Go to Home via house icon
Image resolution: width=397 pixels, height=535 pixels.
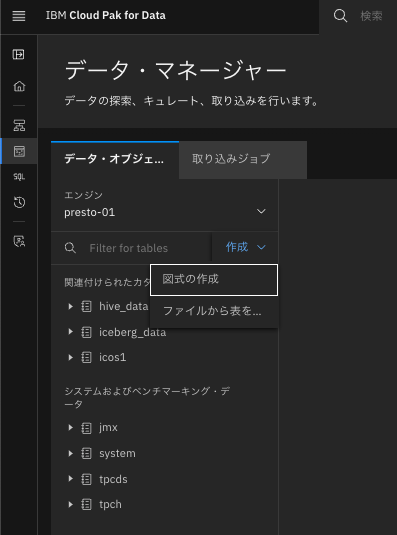pos(19,86)
